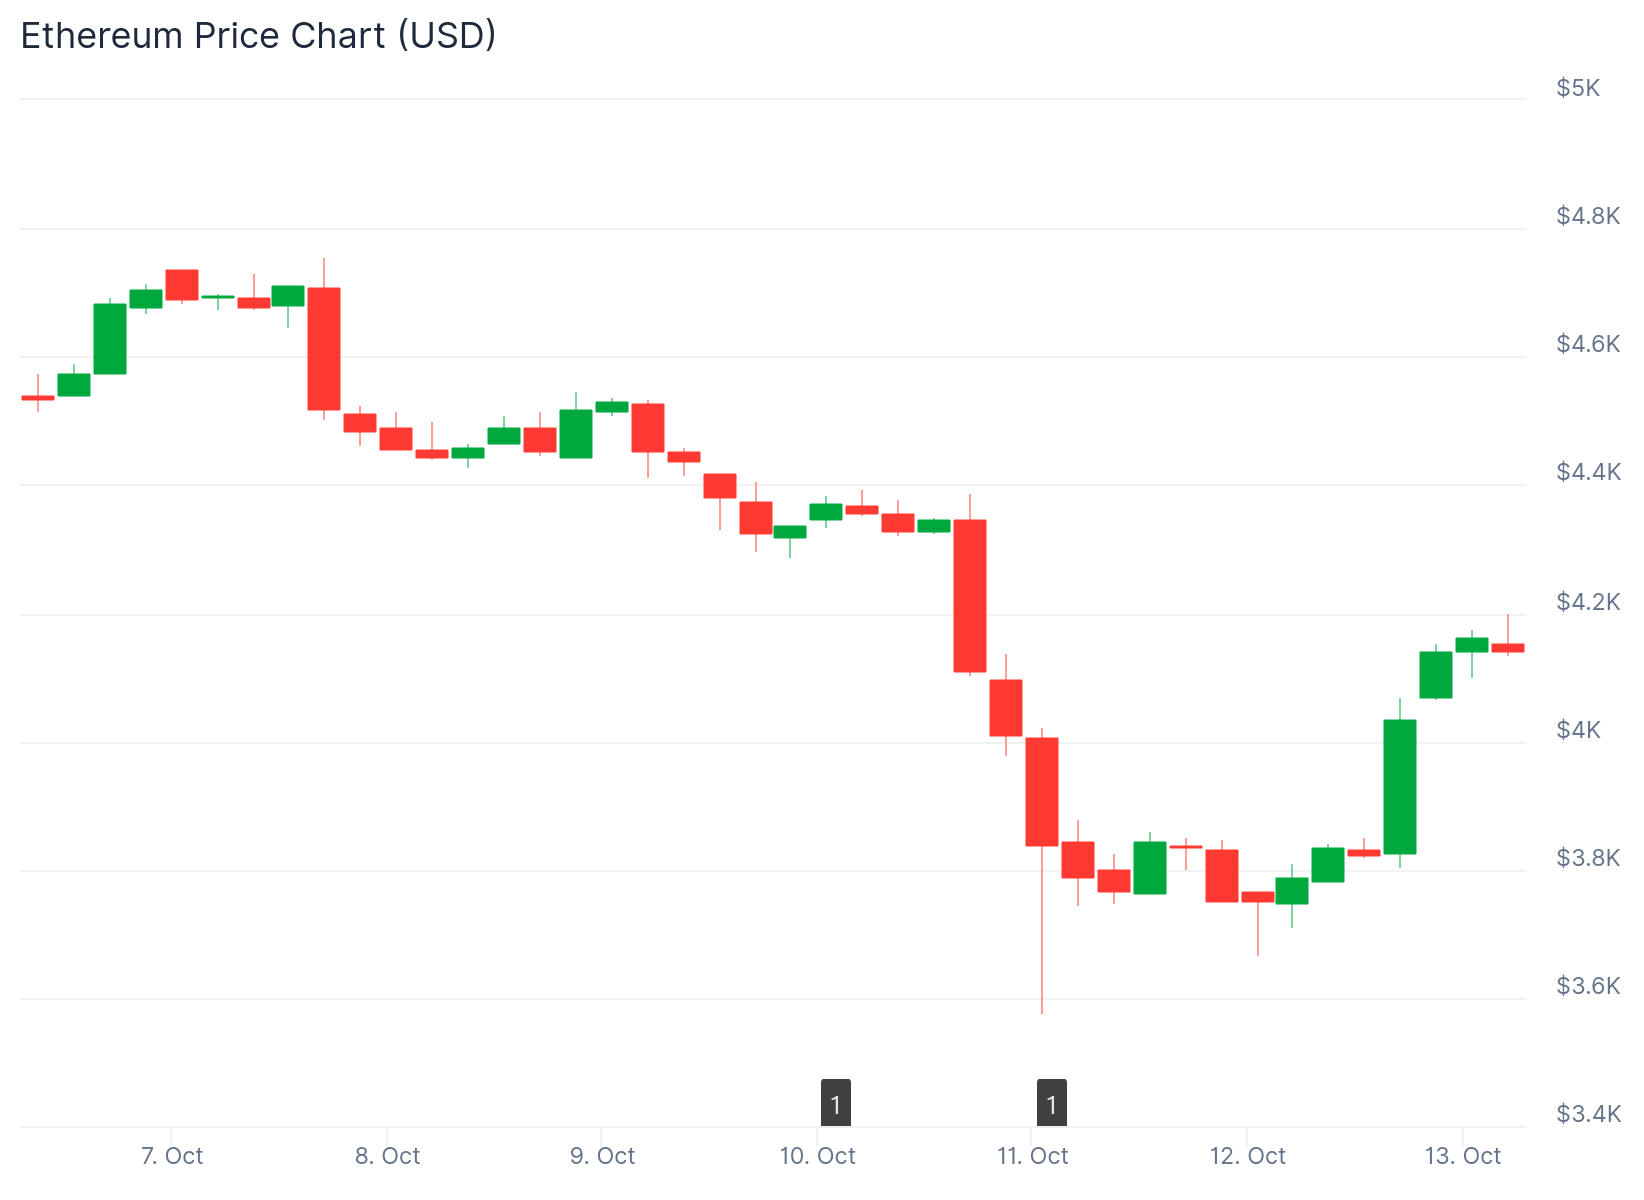Select the tall red candle dropping to $4.1K
The width and height of the screenshot is (1644, 1200).
(970, 595)
